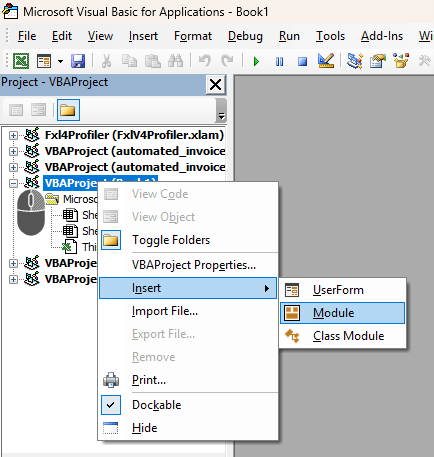
Task: Select UserForm from Insert submenu
Action: (x=342, y=290)
